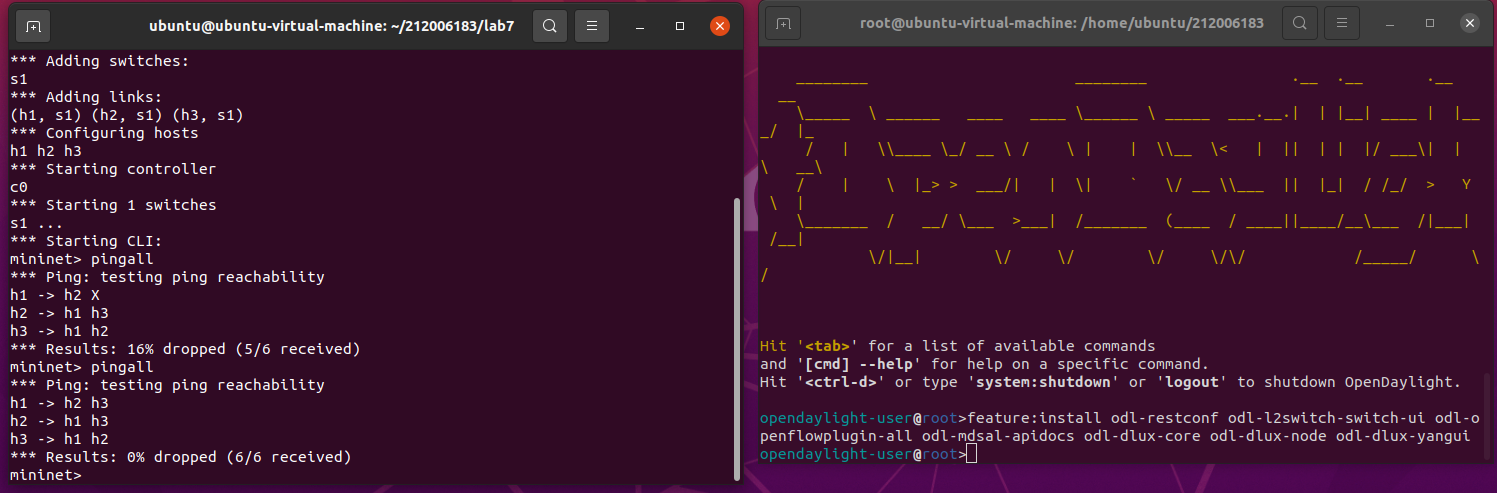Click the 'Results: 16% dropped (5/6 received)' line

pyautogui.click(x=185, y=349)
